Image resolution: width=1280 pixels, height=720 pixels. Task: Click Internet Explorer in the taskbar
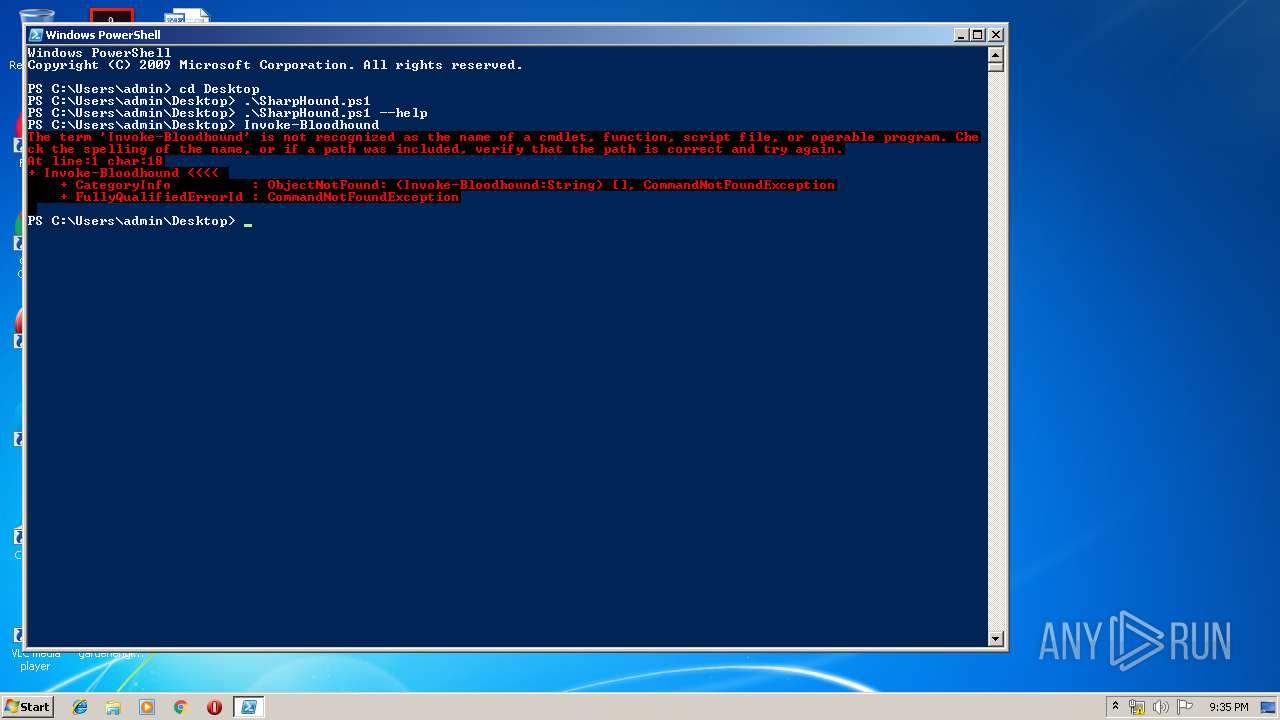coord(80,707)
